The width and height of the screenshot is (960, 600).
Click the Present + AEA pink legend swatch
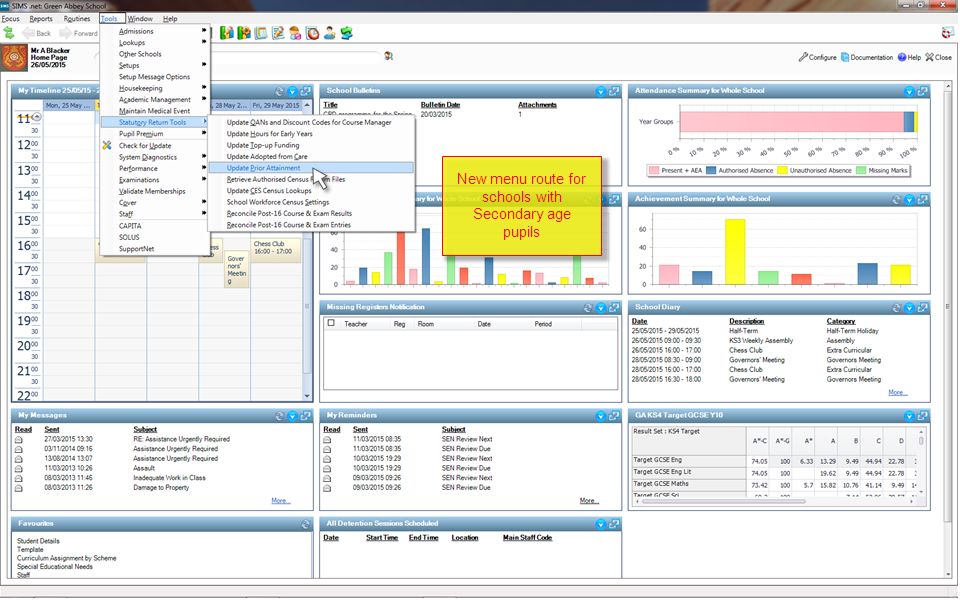tap(654, 170)
